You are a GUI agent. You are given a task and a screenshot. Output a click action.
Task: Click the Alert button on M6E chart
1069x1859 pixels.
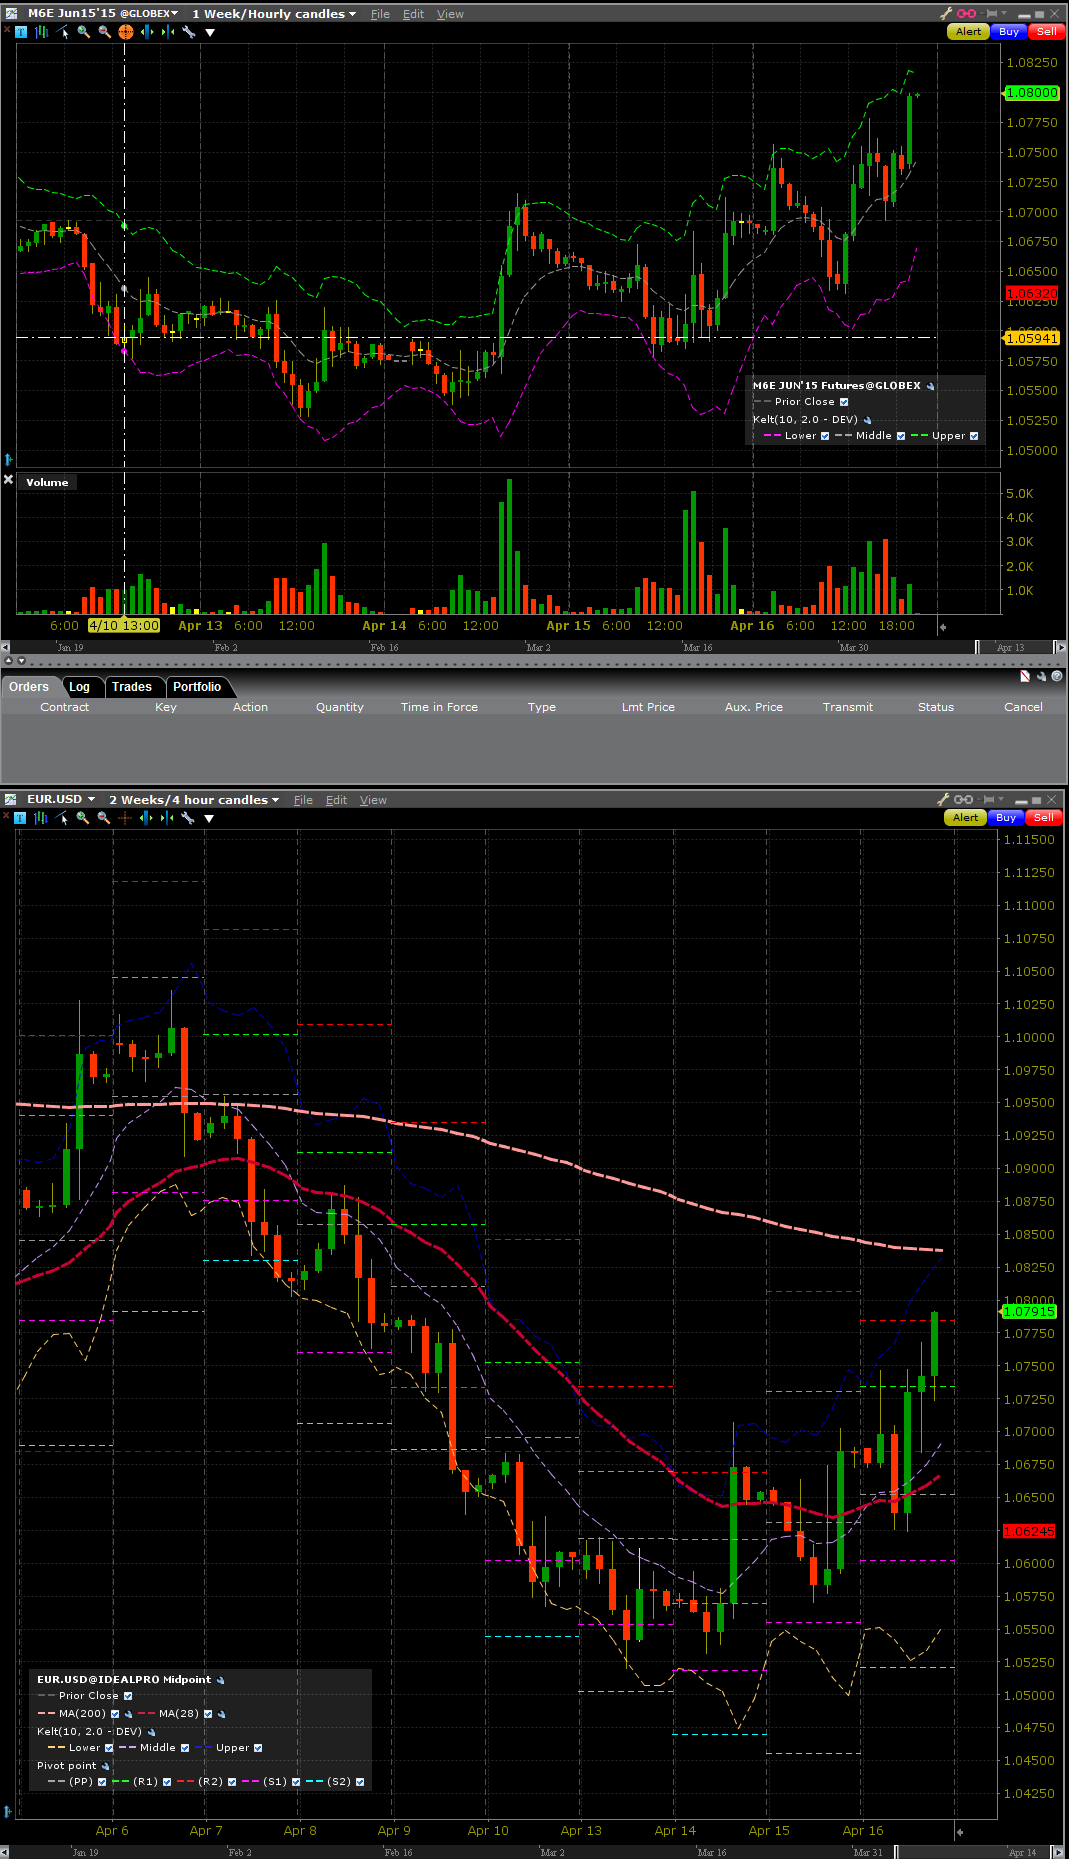(968, 32)
